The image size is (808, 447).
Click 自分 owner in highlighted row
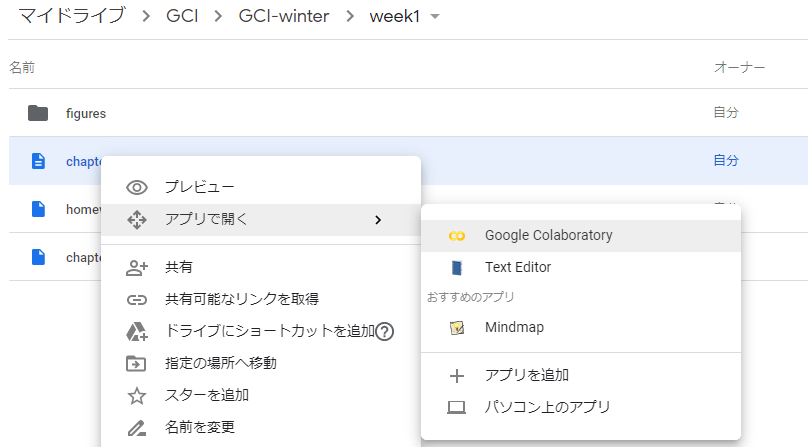pos(726,160)
